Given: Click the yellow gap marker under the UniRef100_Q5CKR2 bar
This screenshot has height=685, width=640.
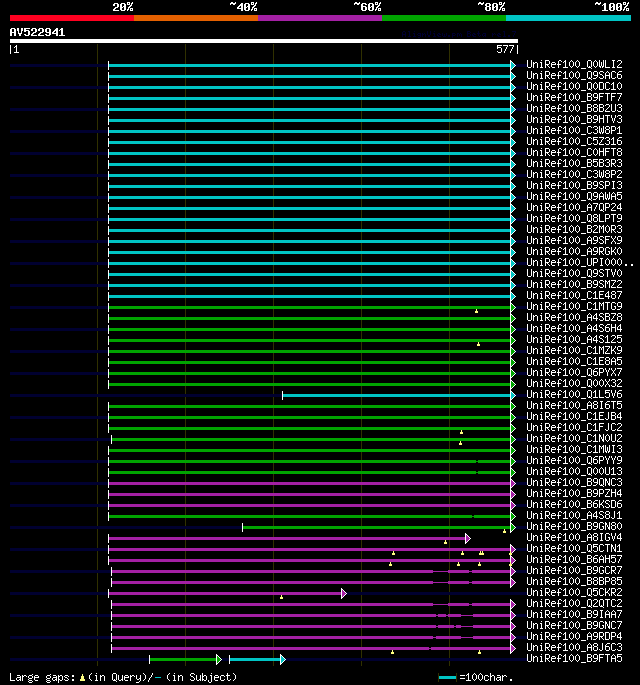Looking at the screenshot, I should pyautogui.click(x=281, y=597).
